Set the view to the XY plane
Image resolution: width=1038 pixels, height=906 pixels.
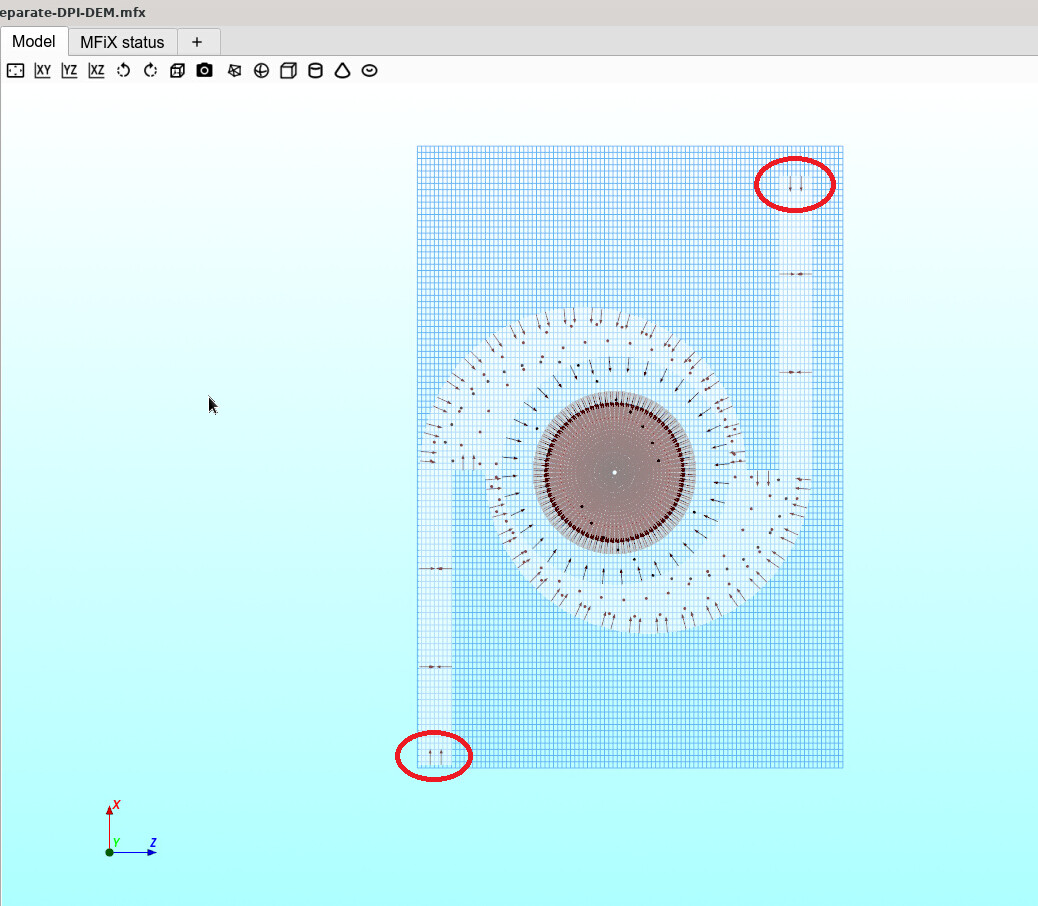coord(42,71)
